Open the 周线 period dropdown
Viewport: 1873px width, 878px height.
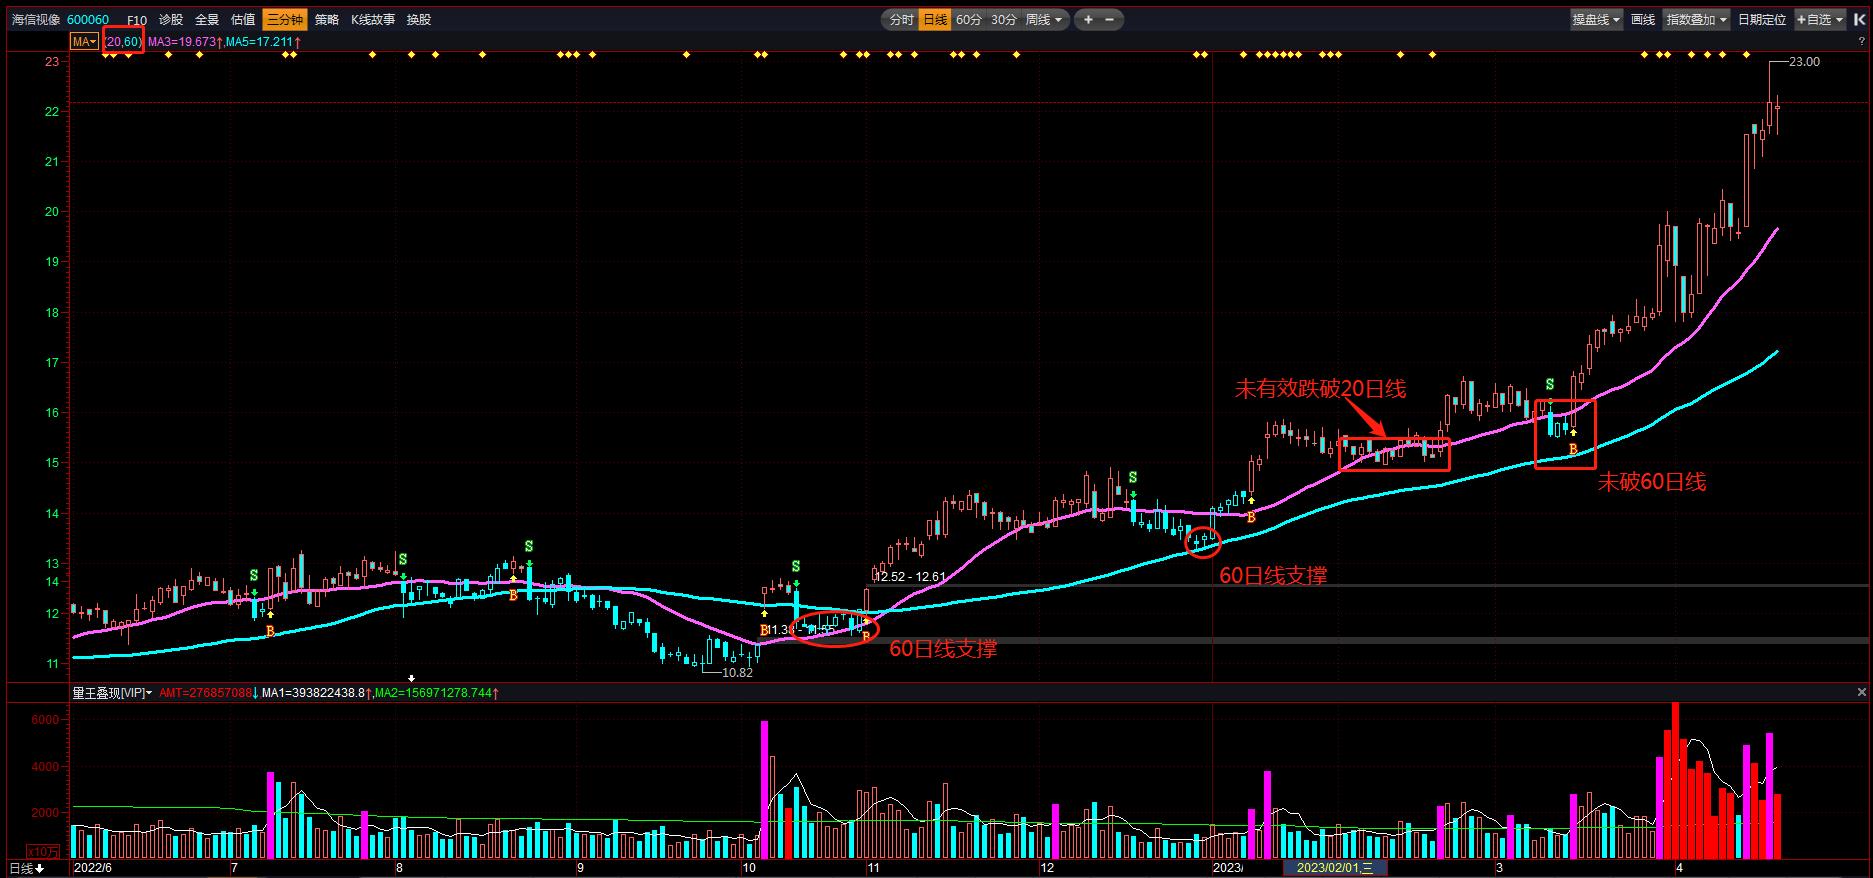(1045, 19)
